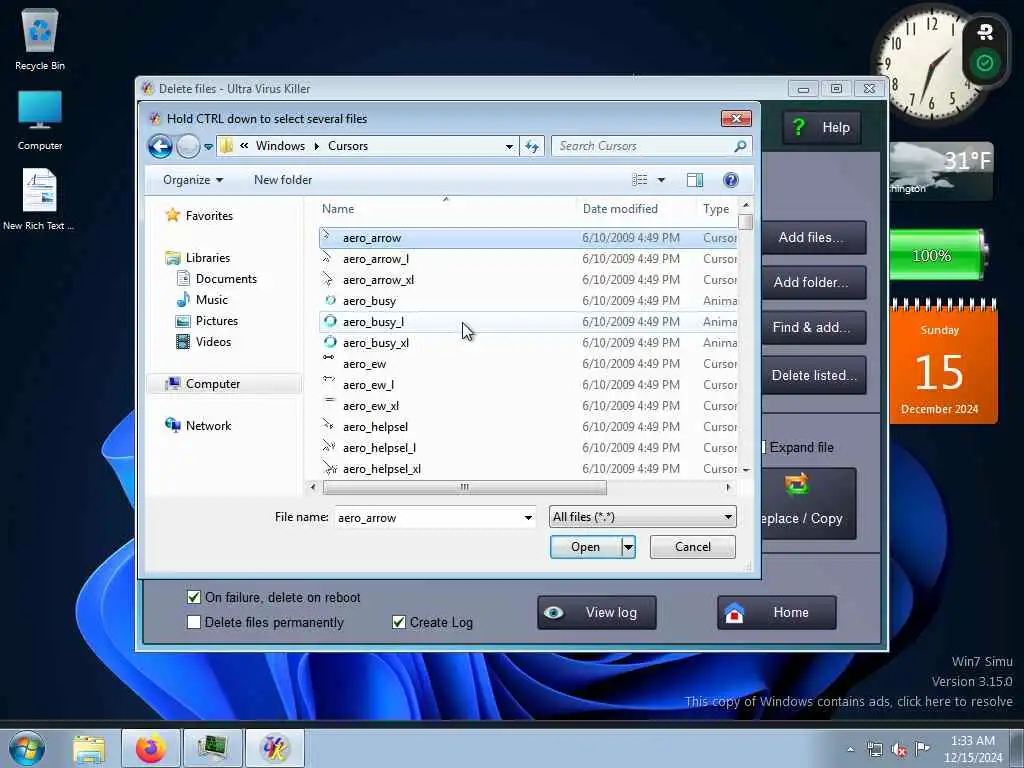This screenshot has width=1024, height=768.
Task: Click the eye icon on View log
Action: (x=554, y=613)
